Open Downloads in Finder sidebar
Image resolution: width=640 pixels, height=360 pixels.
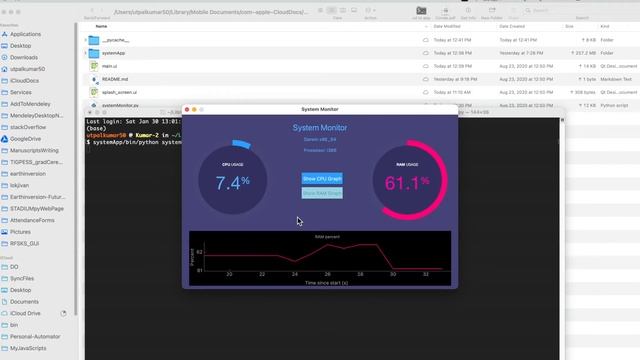[x=24, y=58]
